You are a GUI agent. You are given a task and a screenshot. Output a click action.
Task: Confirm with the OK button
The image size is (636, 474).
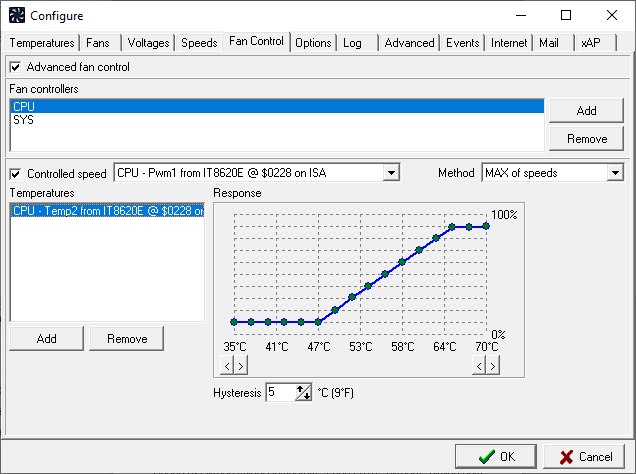(496, 457)
